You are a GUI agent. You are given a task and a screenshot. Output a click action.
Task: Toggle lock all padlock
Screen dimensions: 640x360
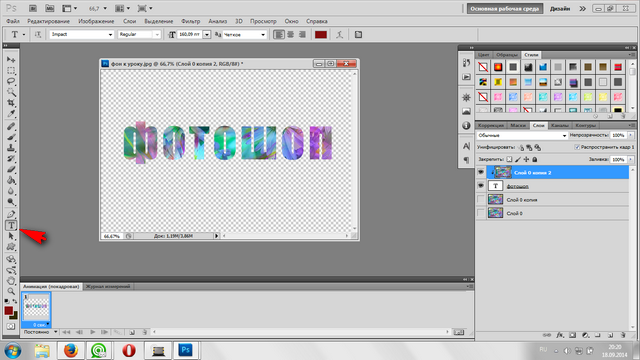[535, 160]
